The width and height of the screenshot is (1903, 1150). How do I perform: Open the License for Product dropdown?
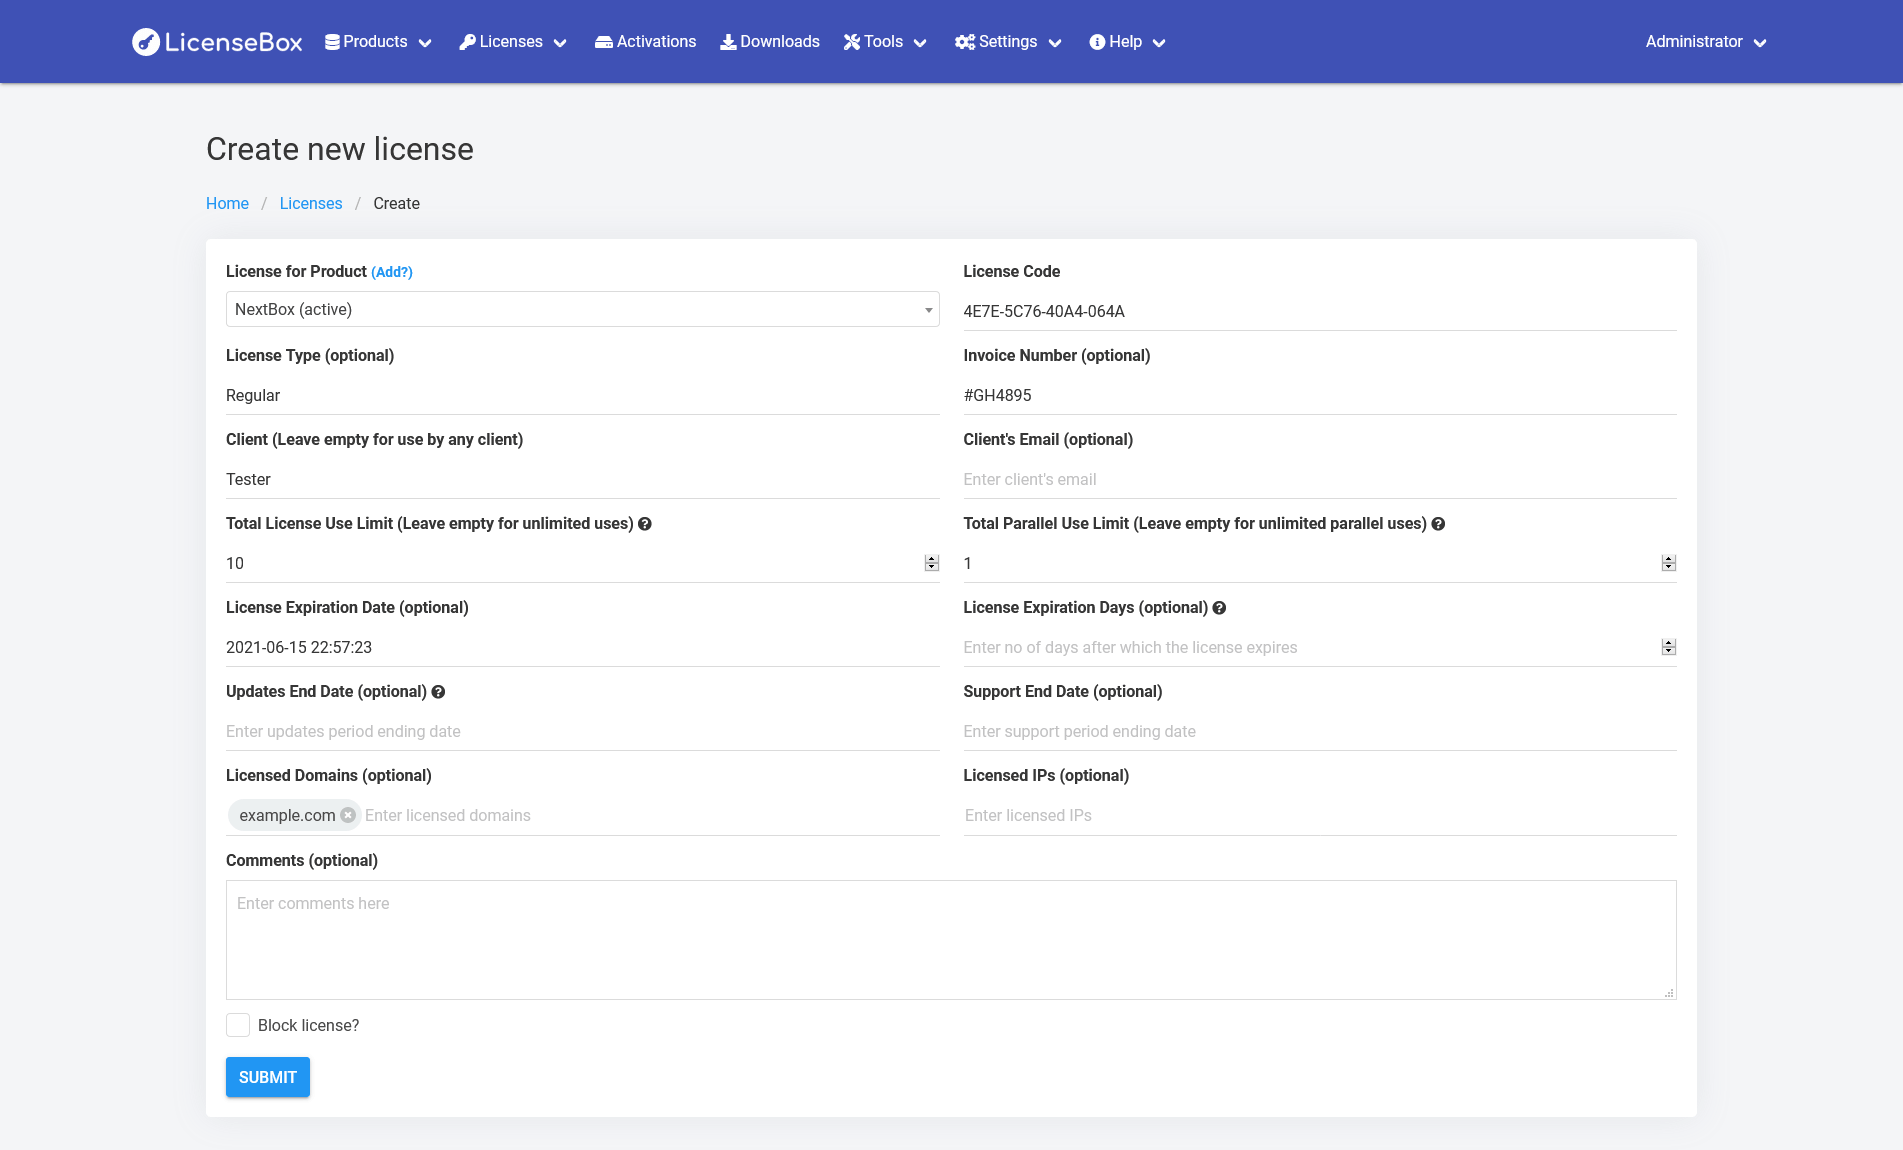click(583, 309)
